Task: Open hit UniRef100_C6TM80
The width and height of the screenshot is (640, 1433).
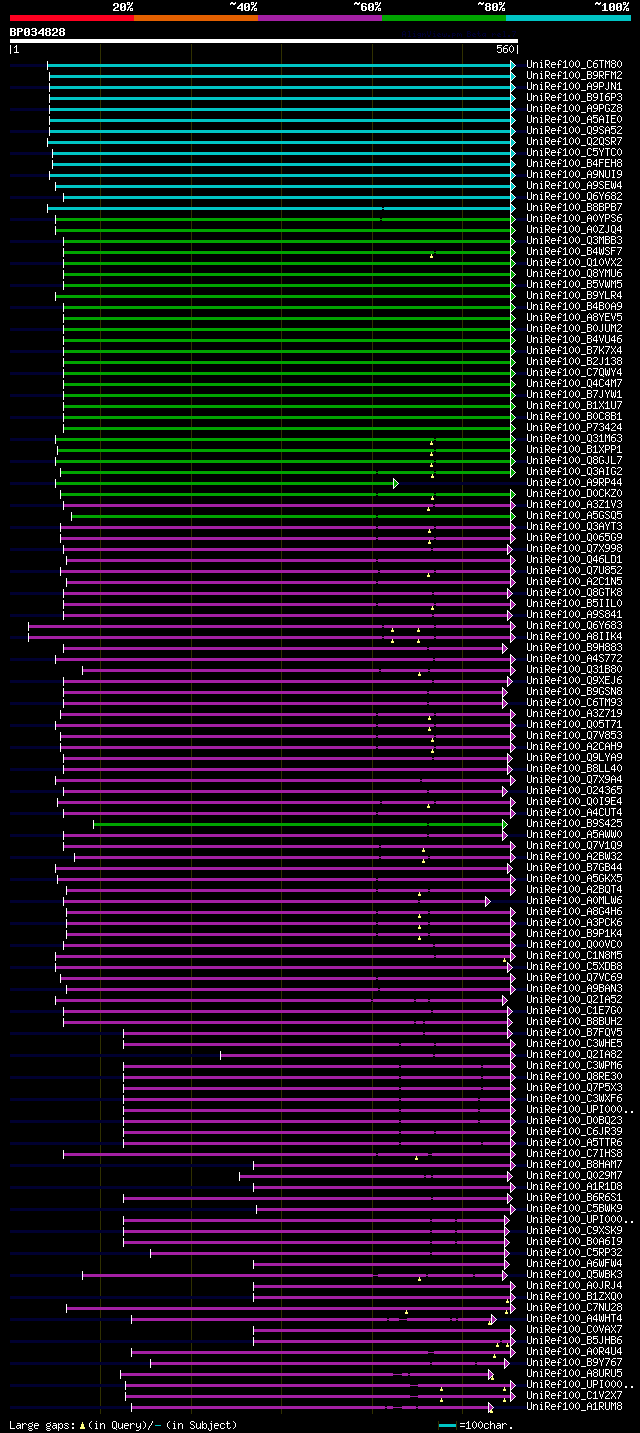Action: (574, 64)
